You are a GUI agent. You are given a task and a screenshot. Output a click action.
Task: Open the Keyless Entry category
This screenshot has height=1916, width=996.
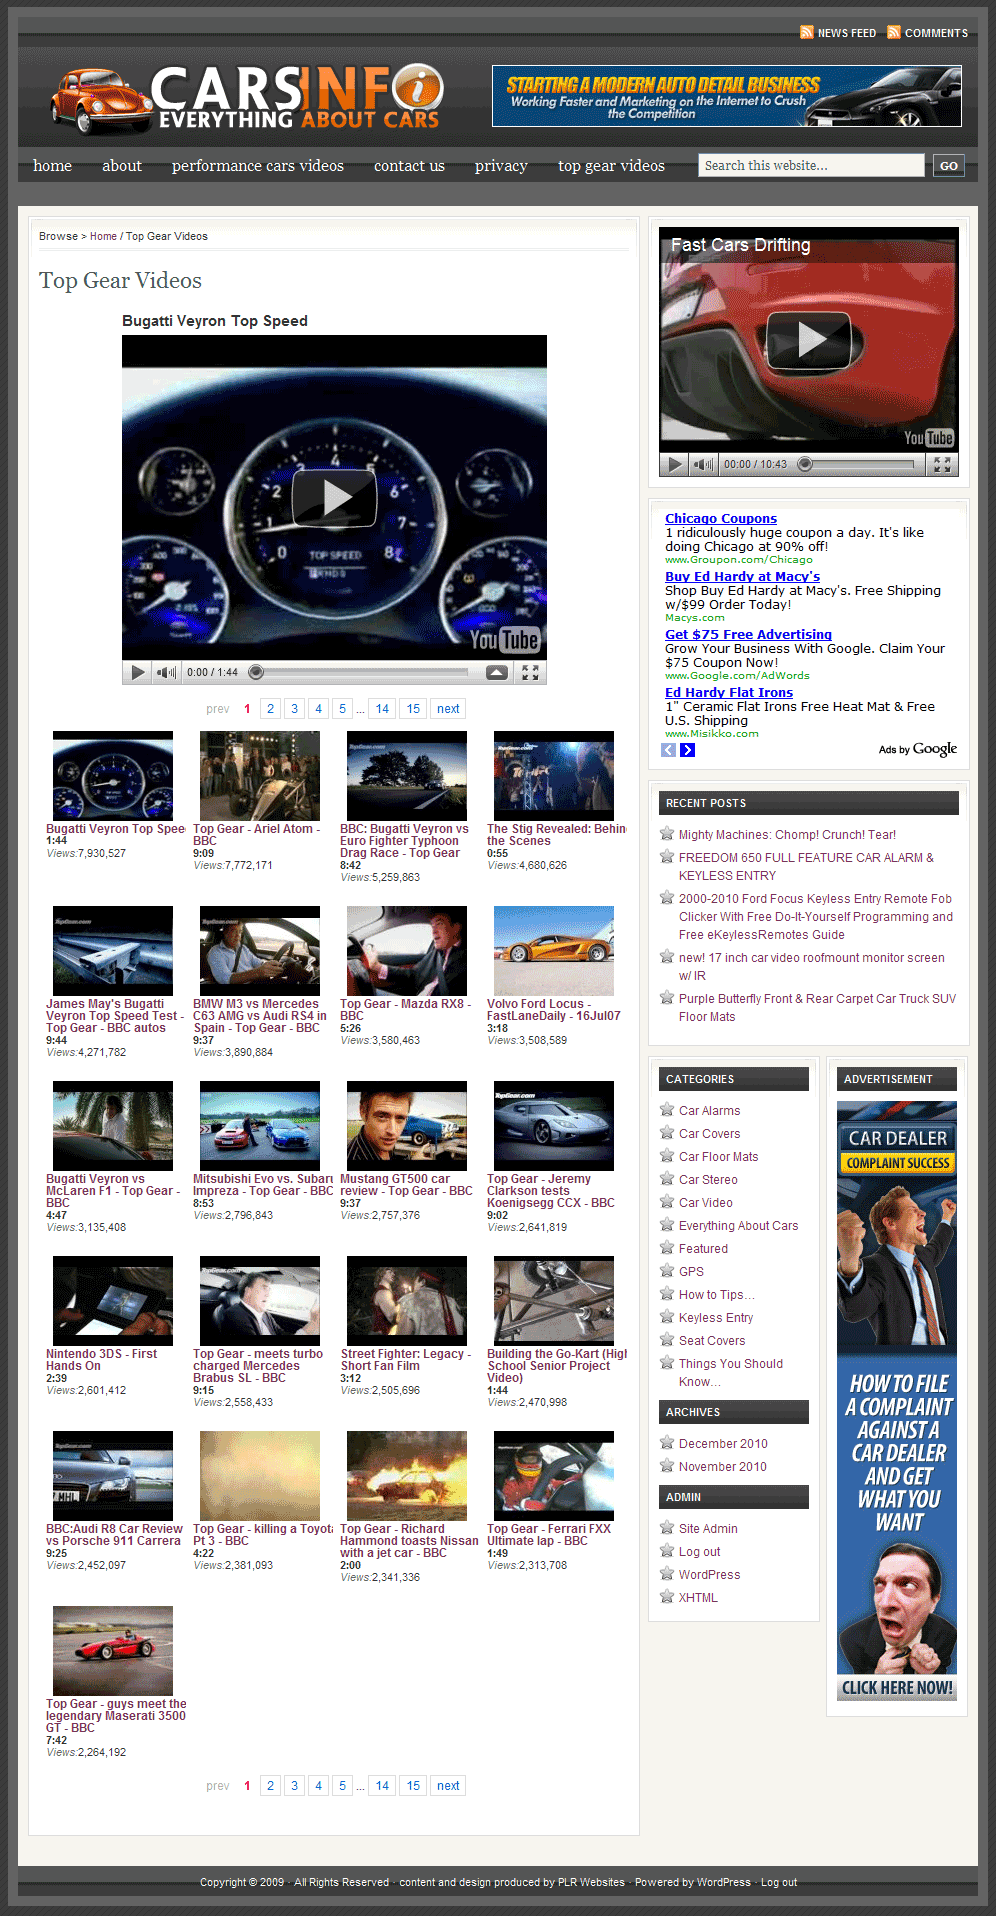click(716, 1318)
